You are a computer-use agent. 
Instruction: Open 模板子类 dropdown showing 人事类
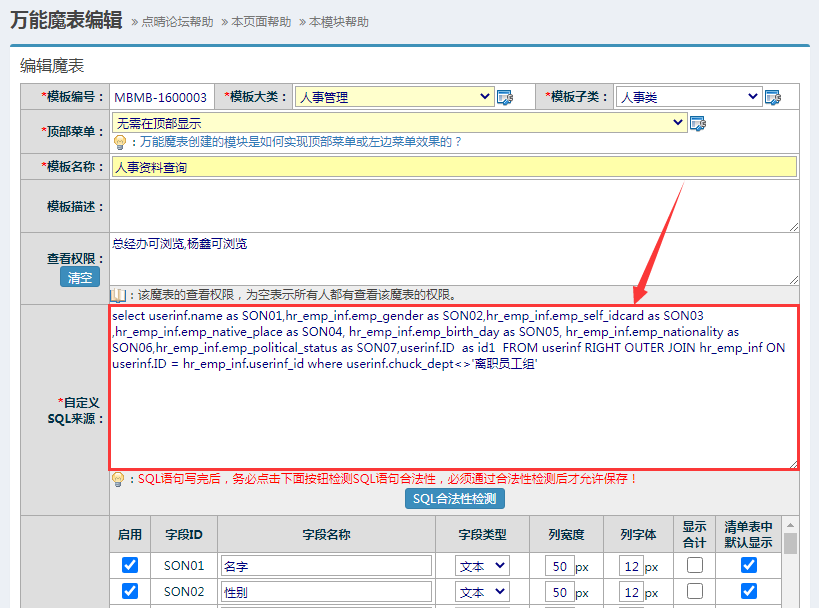pos(688,97)
